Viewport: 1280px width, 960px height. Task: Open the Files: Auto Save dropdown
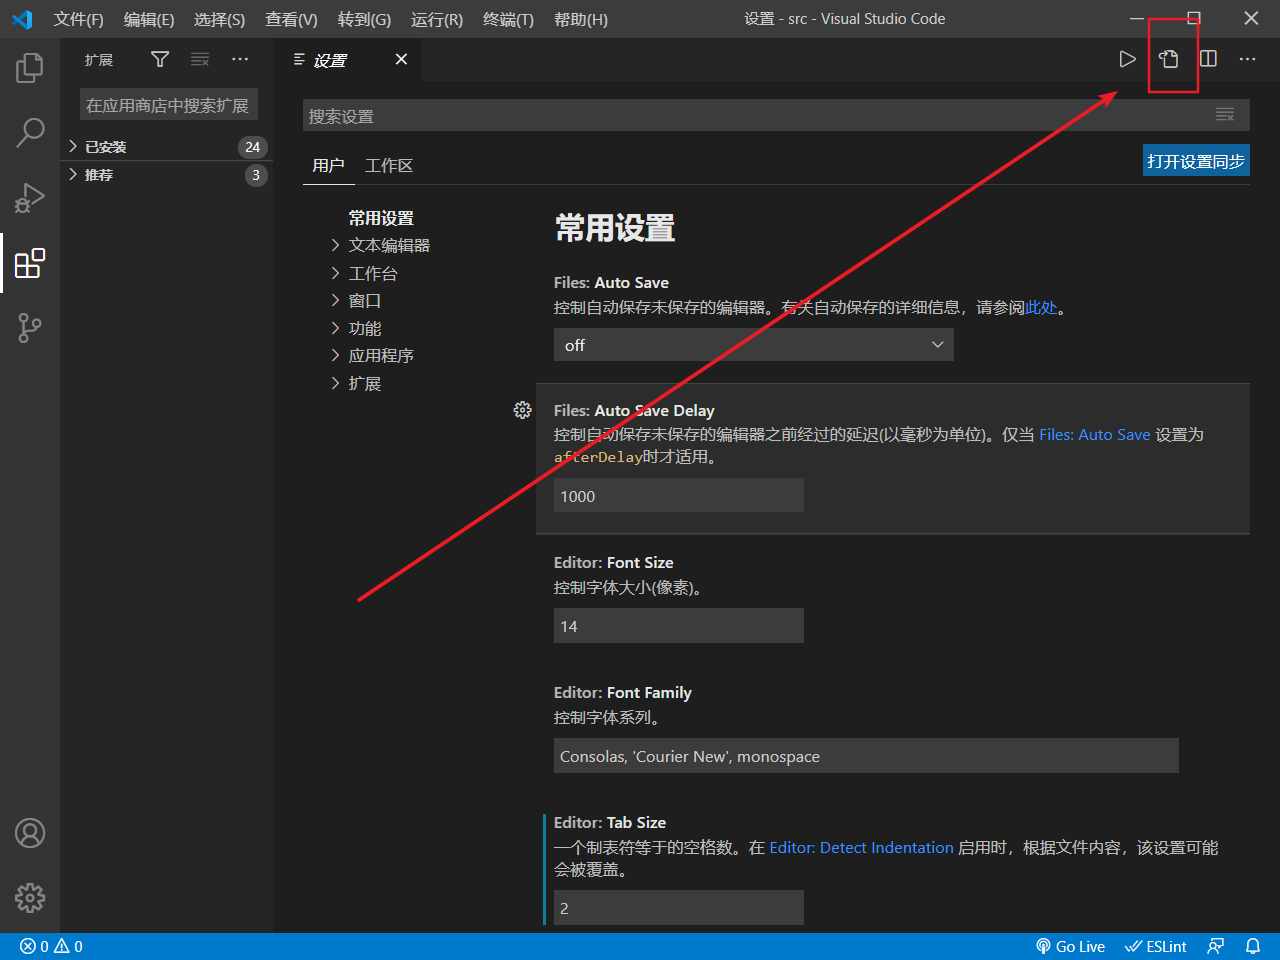click(x=754, y=345)
